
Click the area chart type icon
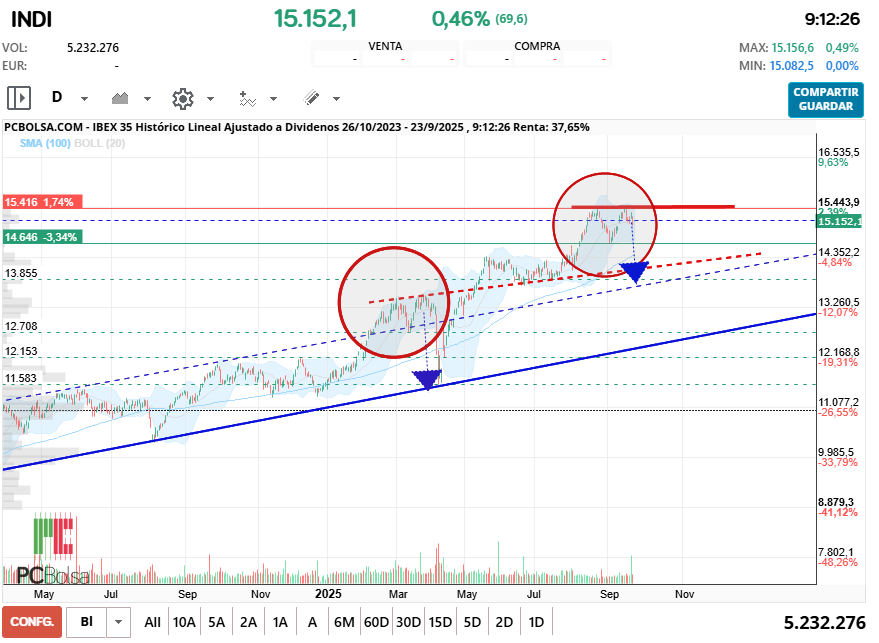[122, 98]
